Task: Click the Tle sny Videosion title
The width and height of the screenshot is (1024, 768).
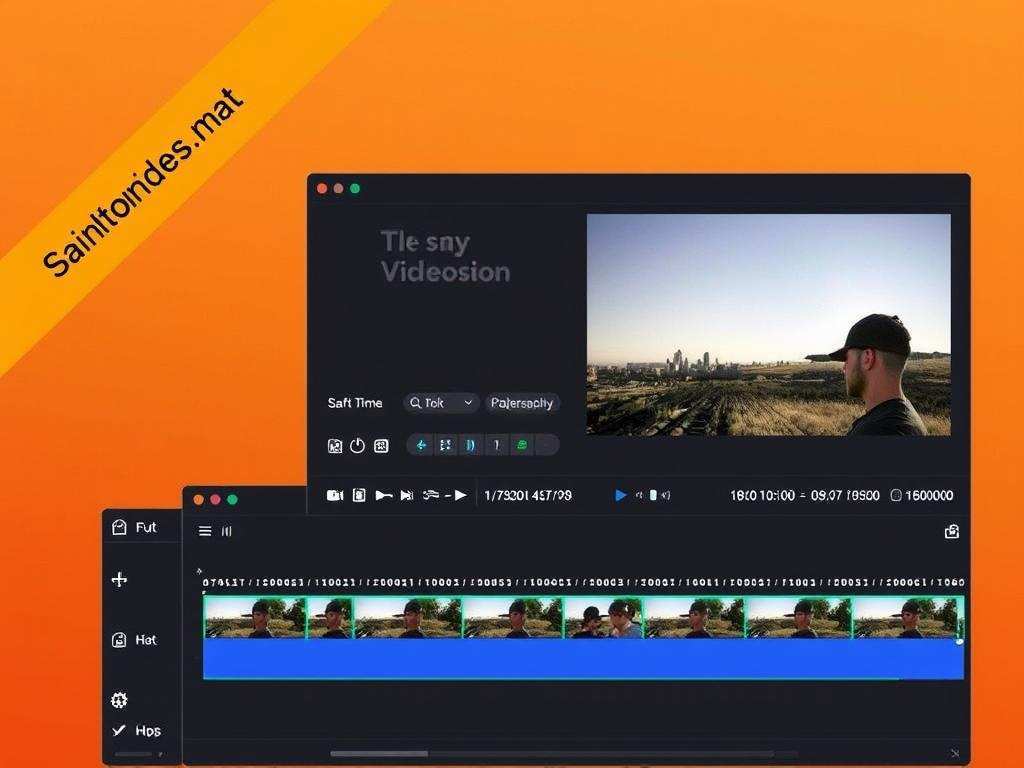Action: [x=445, y=257]
